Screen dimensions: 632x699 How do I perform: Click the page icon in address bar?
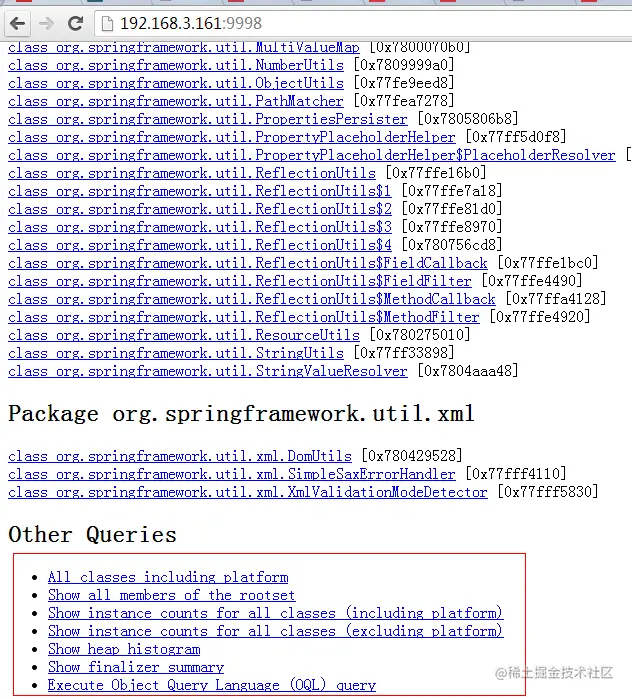tap(107, 24)
